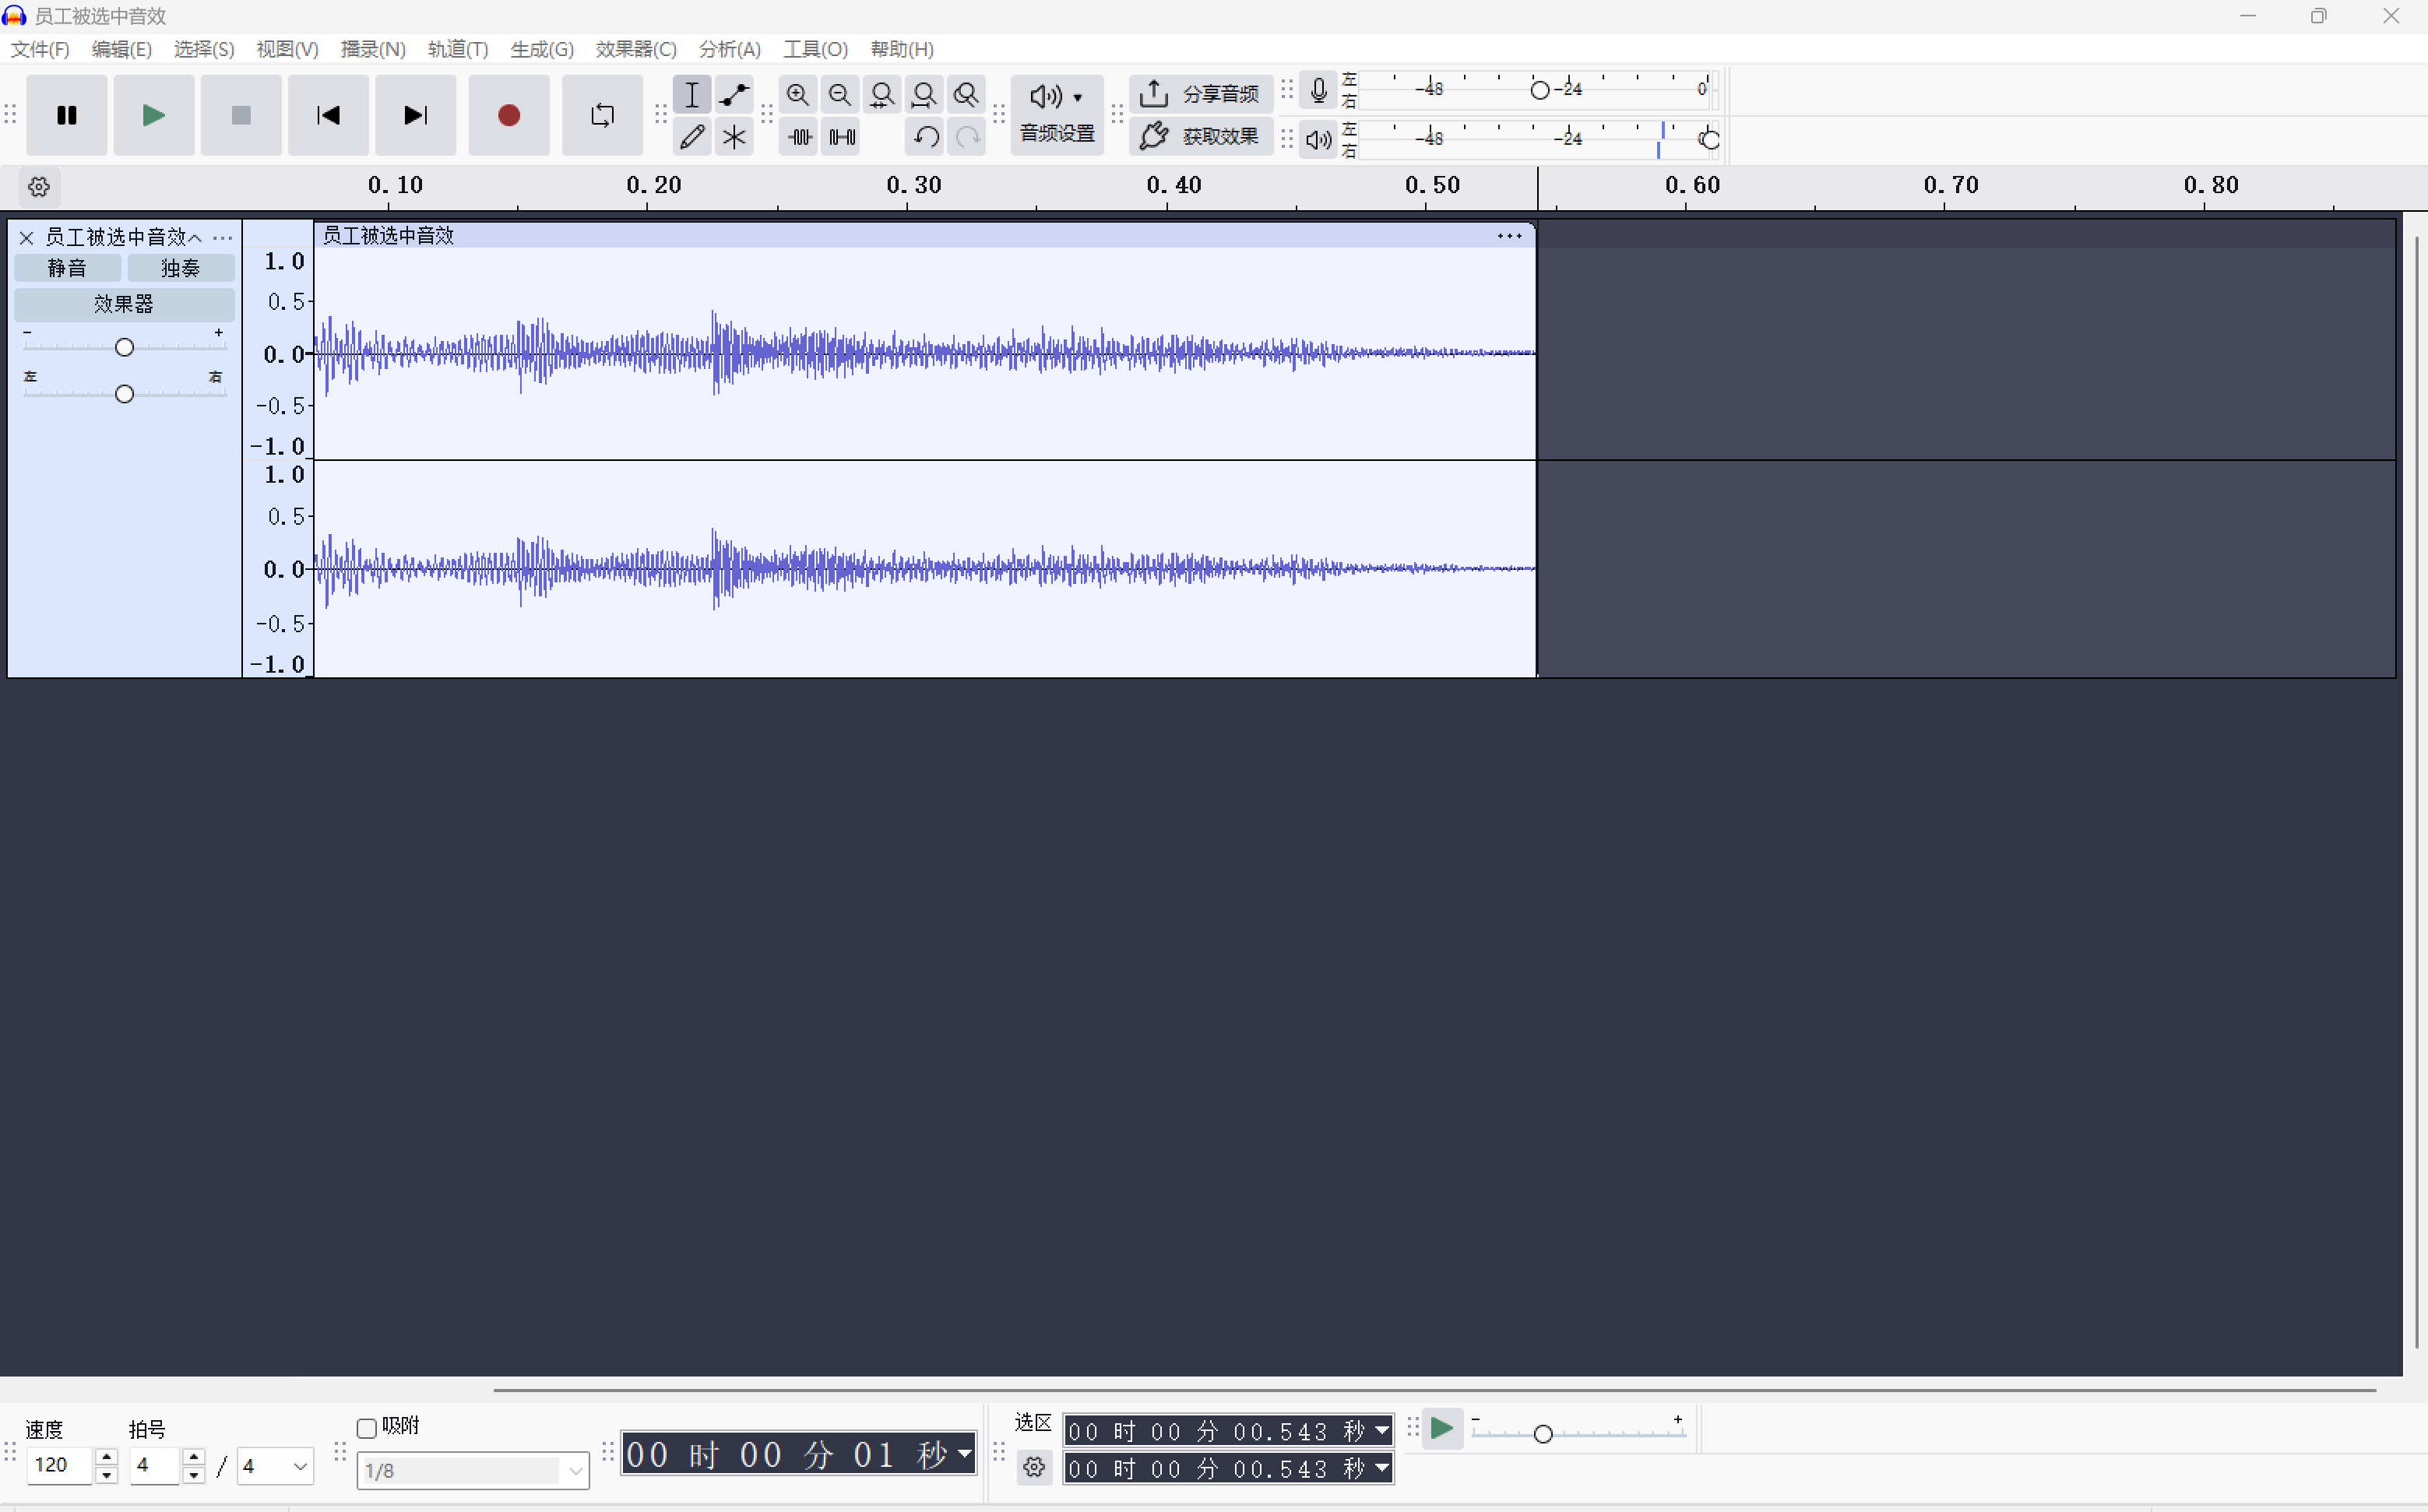Open timeline options gear icon

(x=39, y=187)
